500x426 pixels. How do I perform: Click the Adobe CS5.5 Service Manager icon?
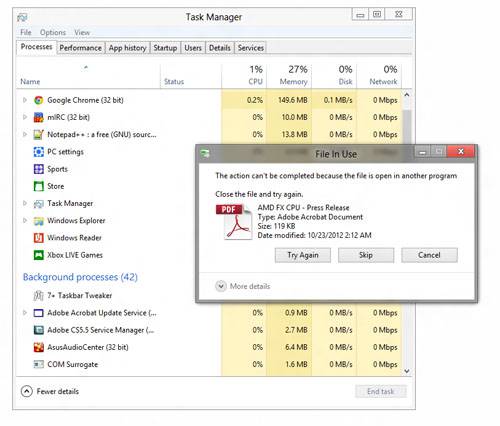click(x=39, y=330)
